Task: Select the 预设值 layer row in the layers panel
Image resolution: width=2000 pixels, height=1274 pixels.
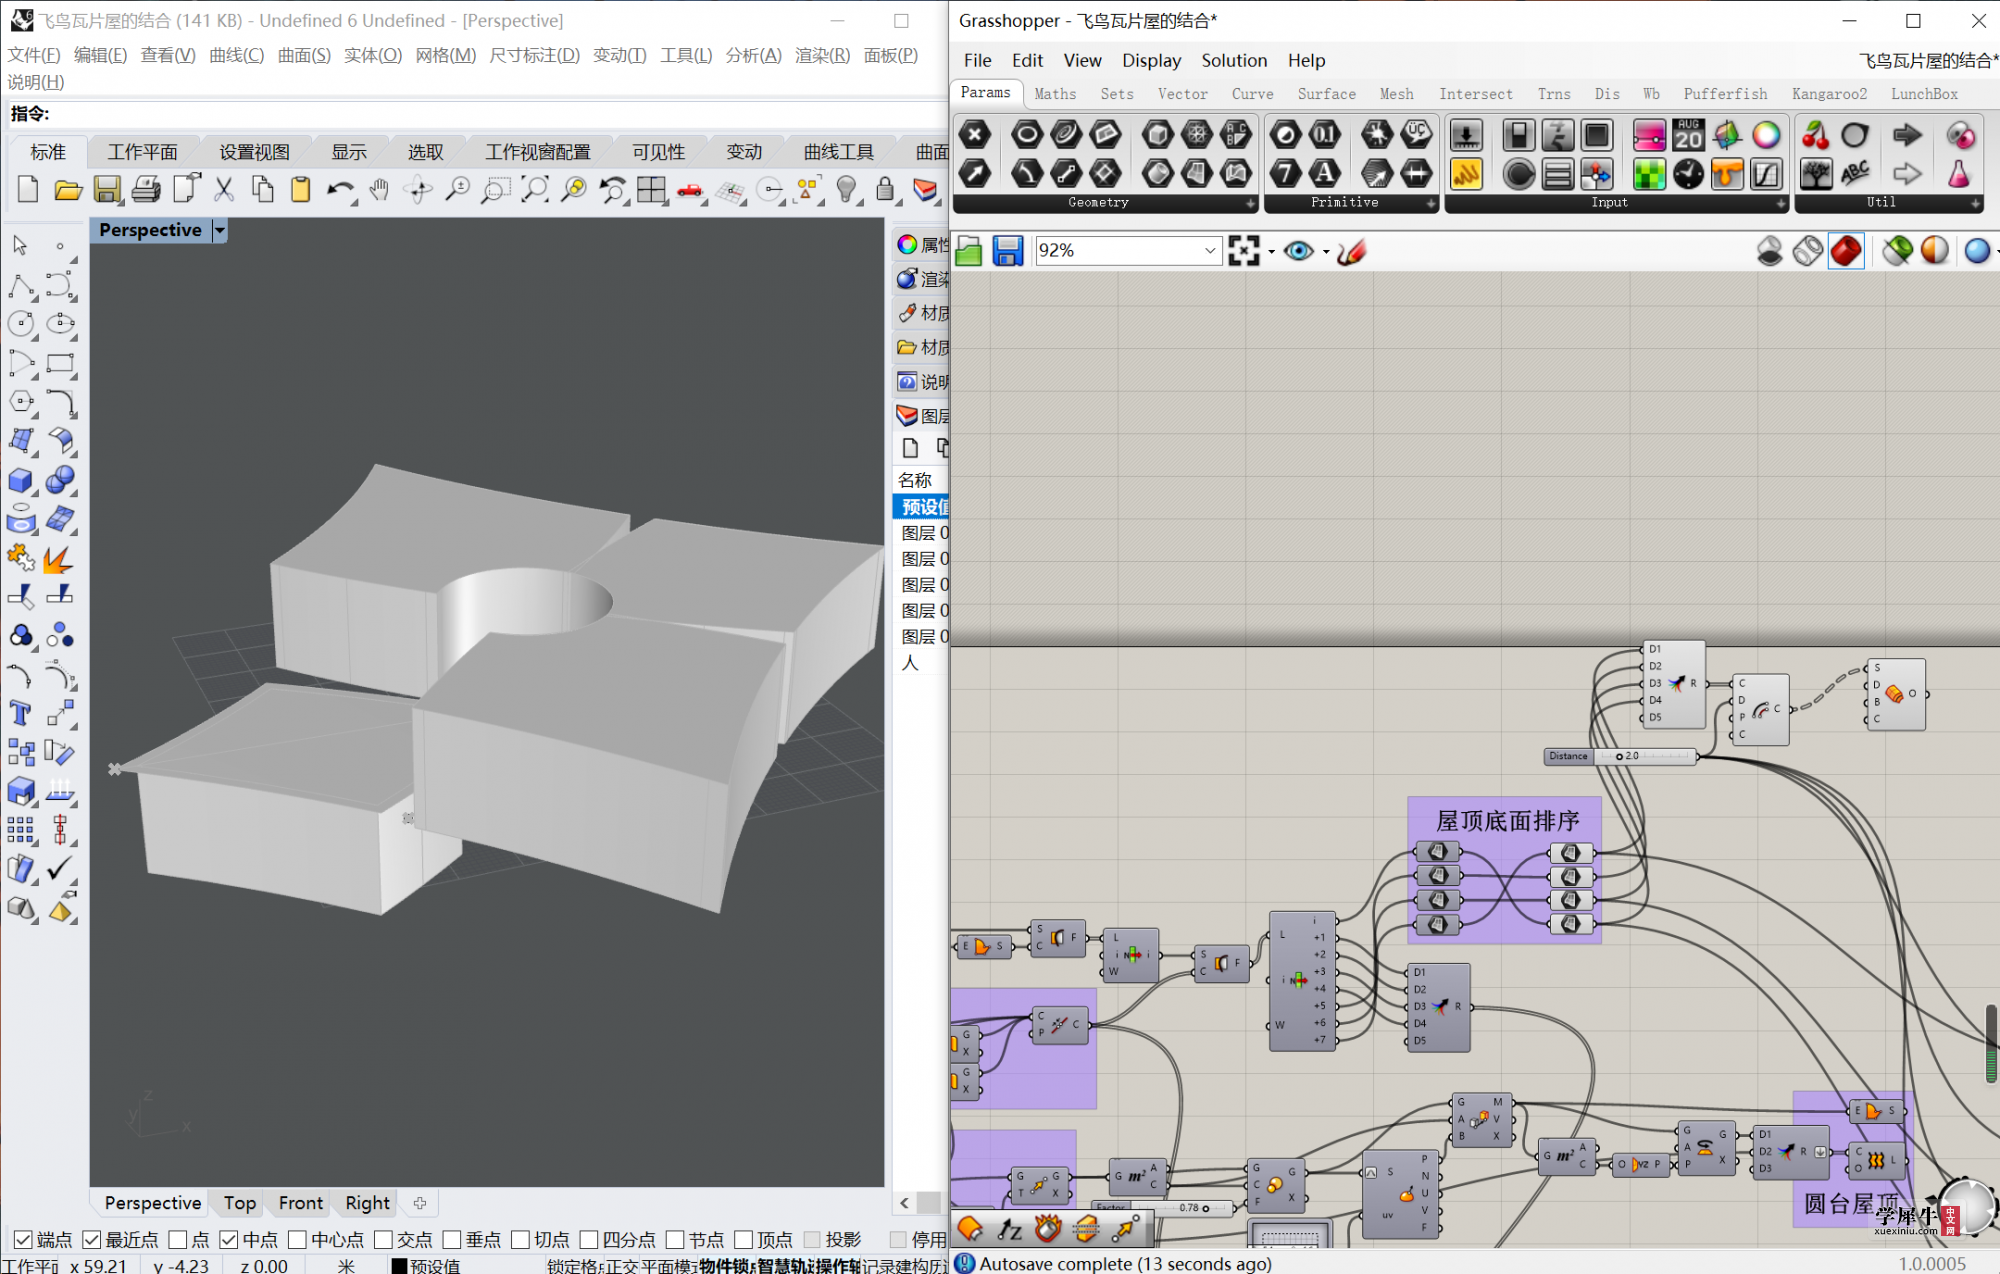Action: click(921, 507)
